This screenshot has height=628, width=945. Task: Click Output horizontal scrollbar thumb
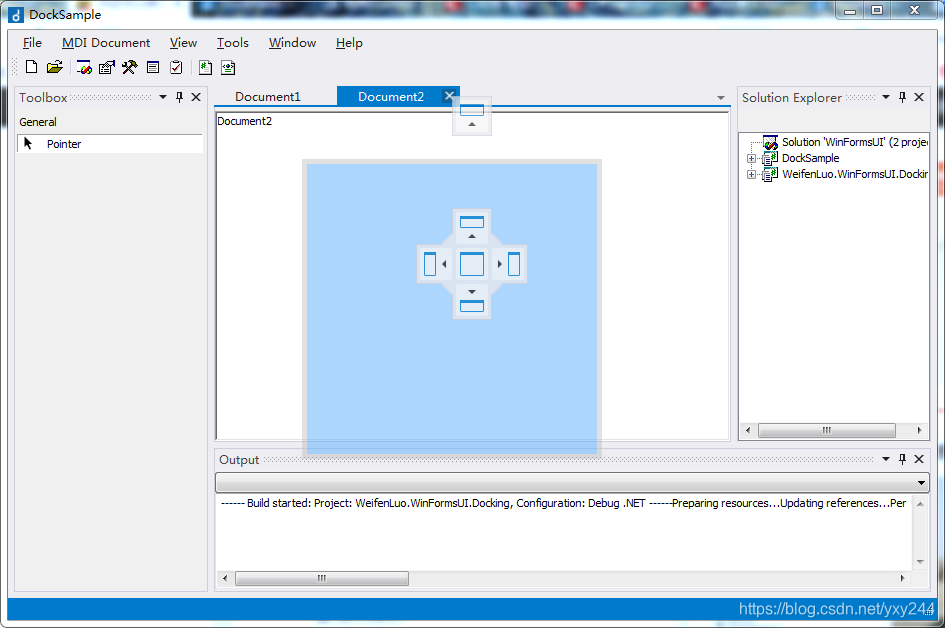click(x=322, y=579)
